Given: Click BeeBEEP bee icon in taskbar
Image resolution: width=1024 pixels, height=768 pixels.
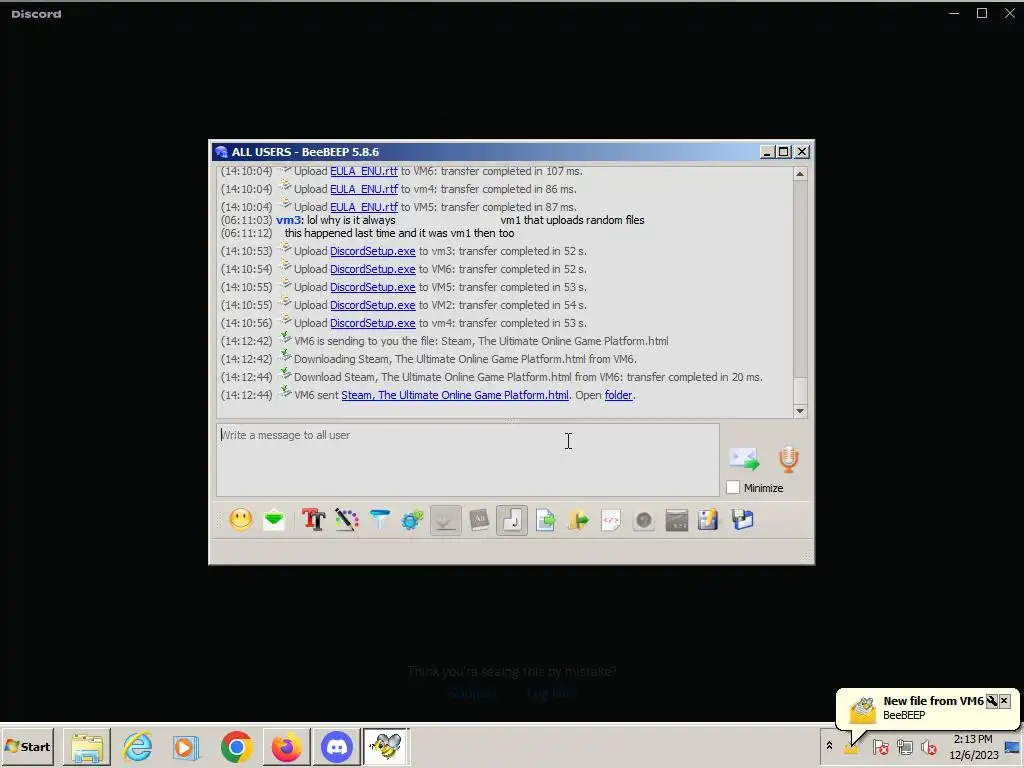Looking at the screenshot, I should click(386, 746).
